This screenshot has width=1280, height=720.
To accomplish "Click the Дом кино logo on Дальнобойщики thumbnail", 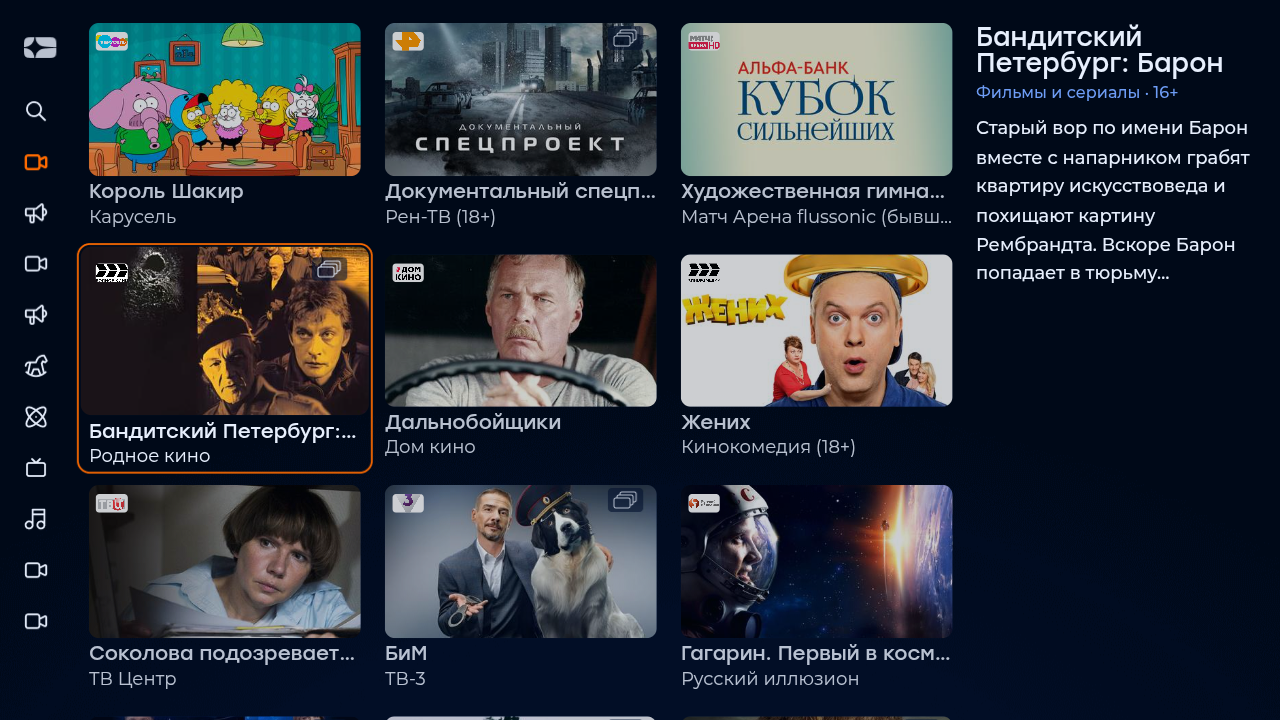I will pyautogui.click(x=408, y=273).
